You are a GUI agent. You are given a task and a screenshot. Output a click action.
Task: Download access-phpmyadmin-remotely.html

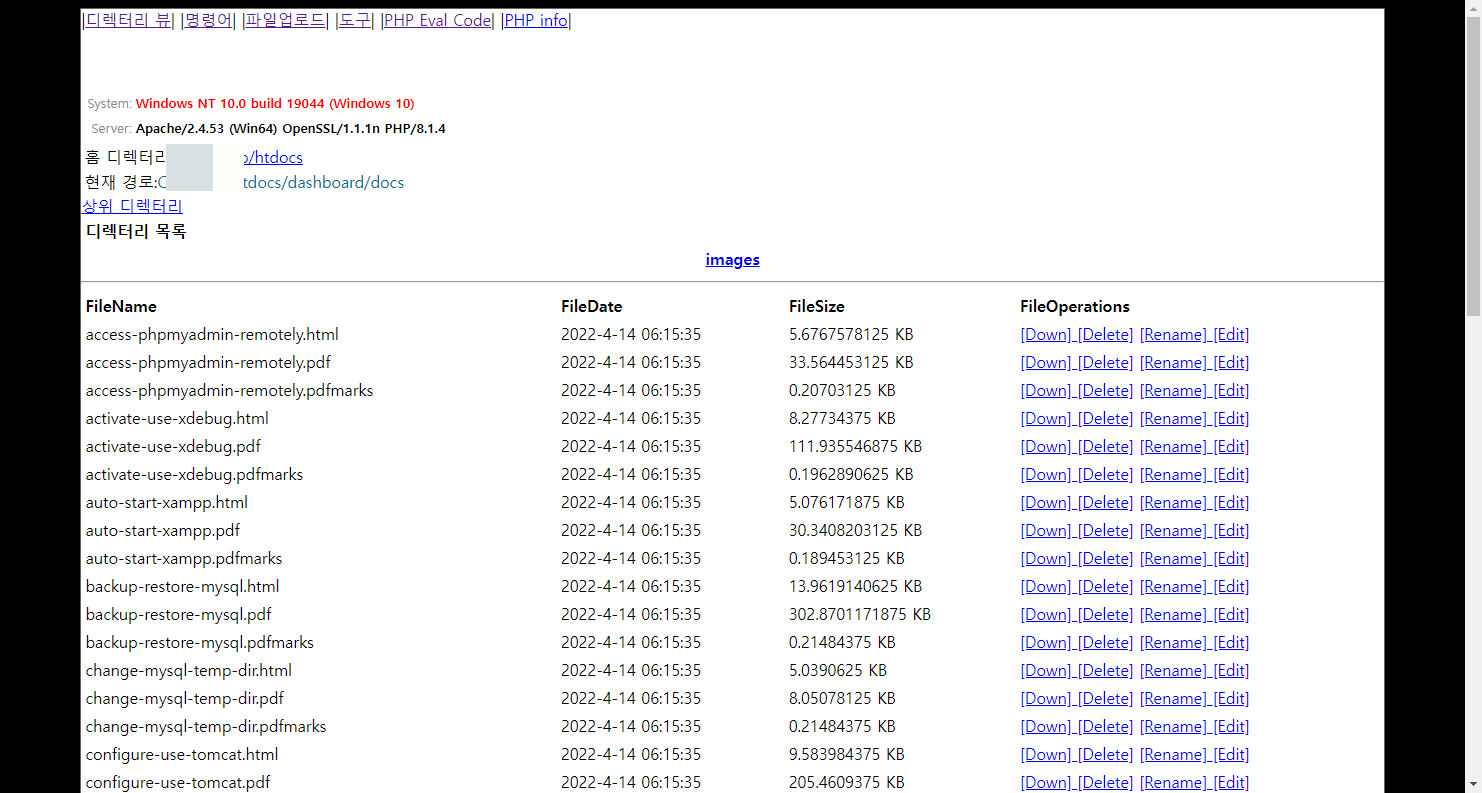click(x=1046, y=334)
